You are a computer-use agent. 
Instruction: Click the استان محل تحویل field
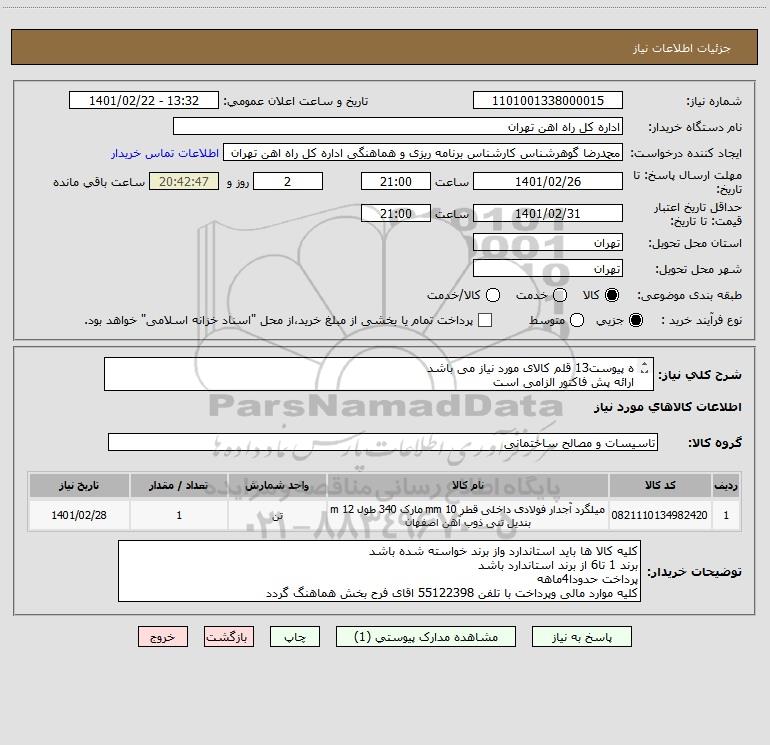[548, 242]
